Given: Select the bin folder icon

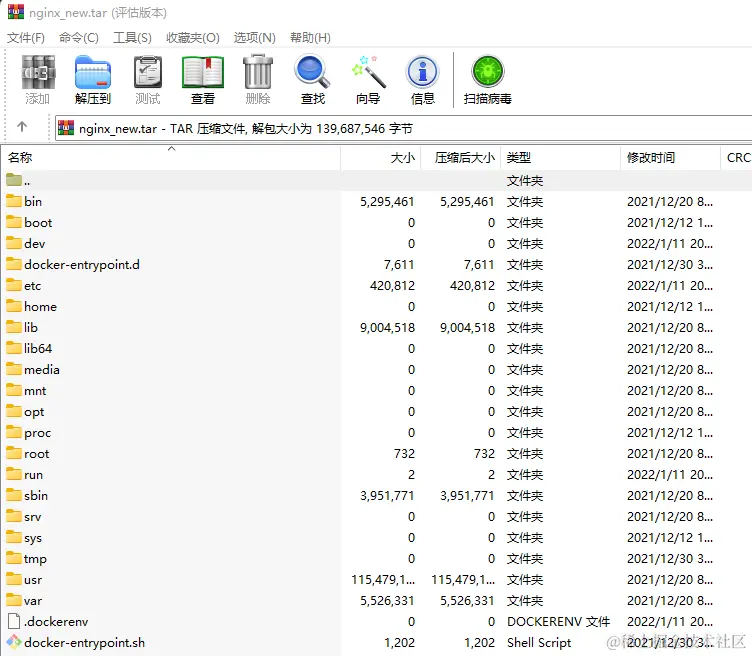Looking at the screenshot, I should pos(14,201).
